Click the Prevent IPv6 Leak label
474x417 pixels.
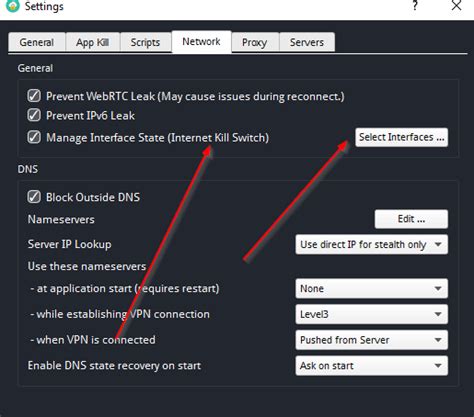tap(90, 116)
